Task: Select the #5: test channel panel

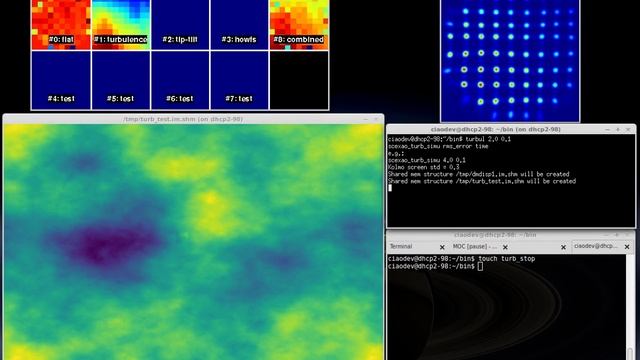Action: [x=120, y=80]
